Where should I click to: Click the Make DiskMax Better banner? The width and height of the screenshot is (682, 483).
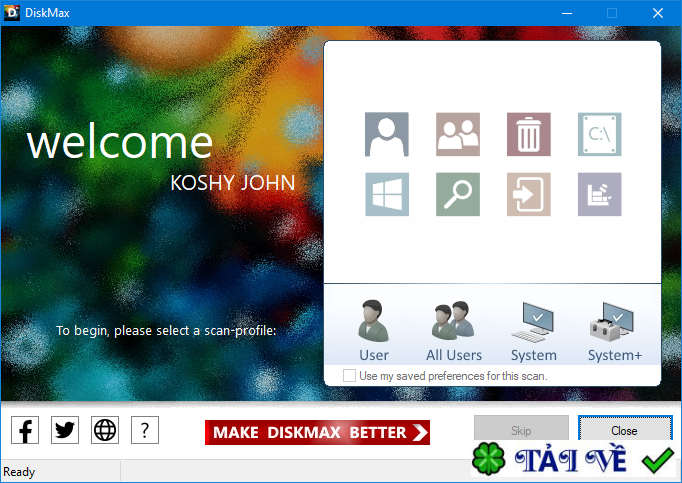[317, 433]
